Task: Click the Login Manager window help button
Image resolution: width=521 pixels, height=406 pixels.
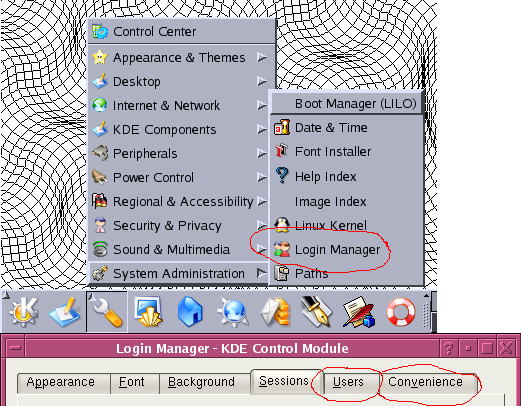Action: (449, 349)
